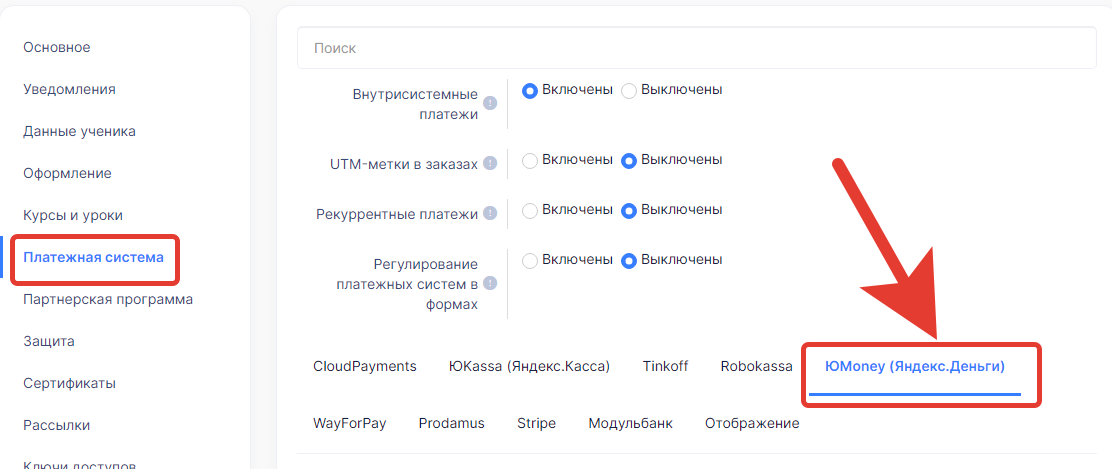Image resolution: width=1112 pixels, height=469 pixels.
Task: Open Ключи доступов in the sidebar
Action: [x=79, y=465]
